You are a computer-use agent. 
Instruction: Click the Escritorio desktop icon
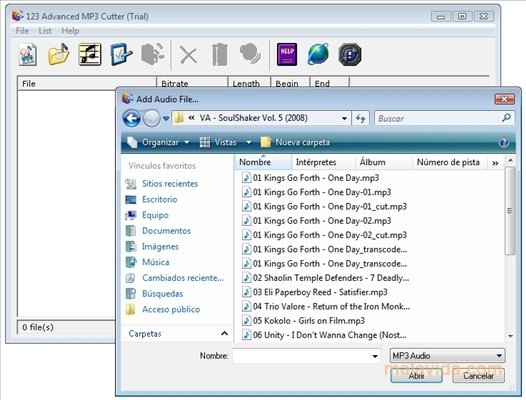point(130,200)
